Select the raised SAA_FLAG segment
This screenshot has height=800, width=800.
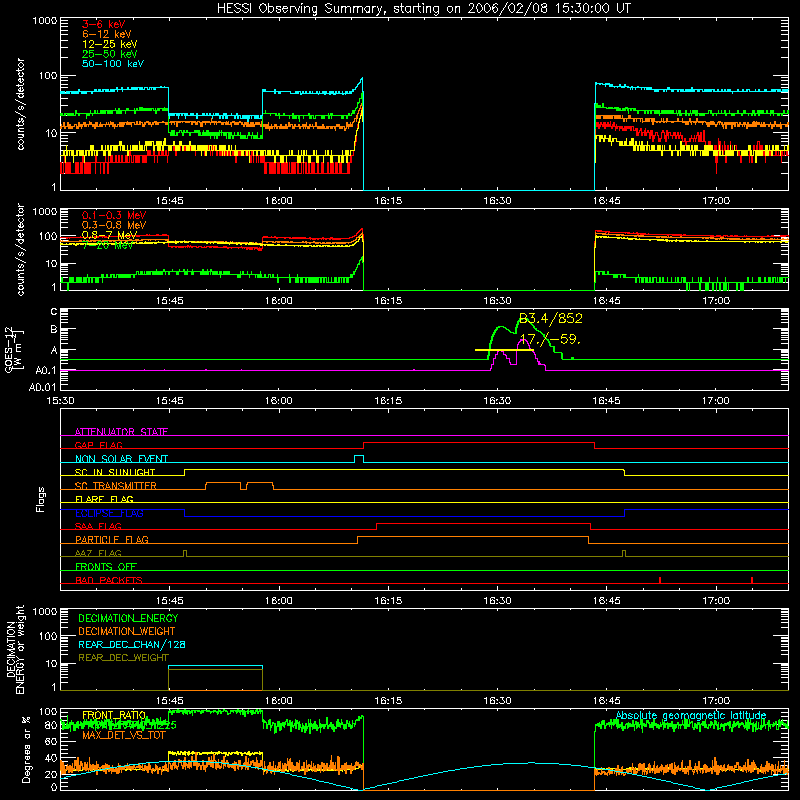click(x=483, y=524)
